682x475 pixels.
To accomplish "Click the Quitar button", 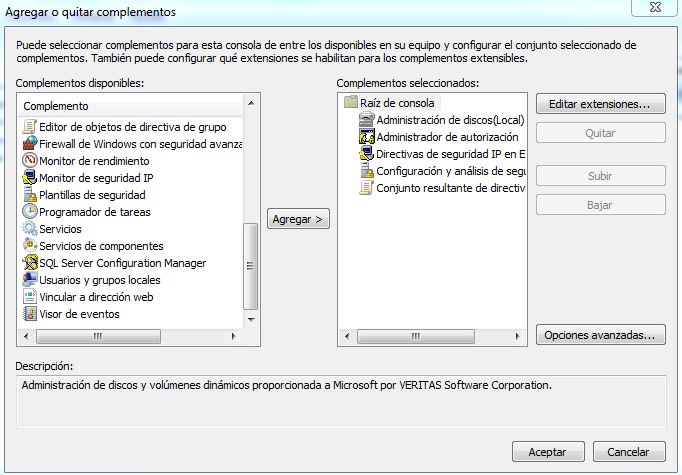I will [x=601, y=133].
